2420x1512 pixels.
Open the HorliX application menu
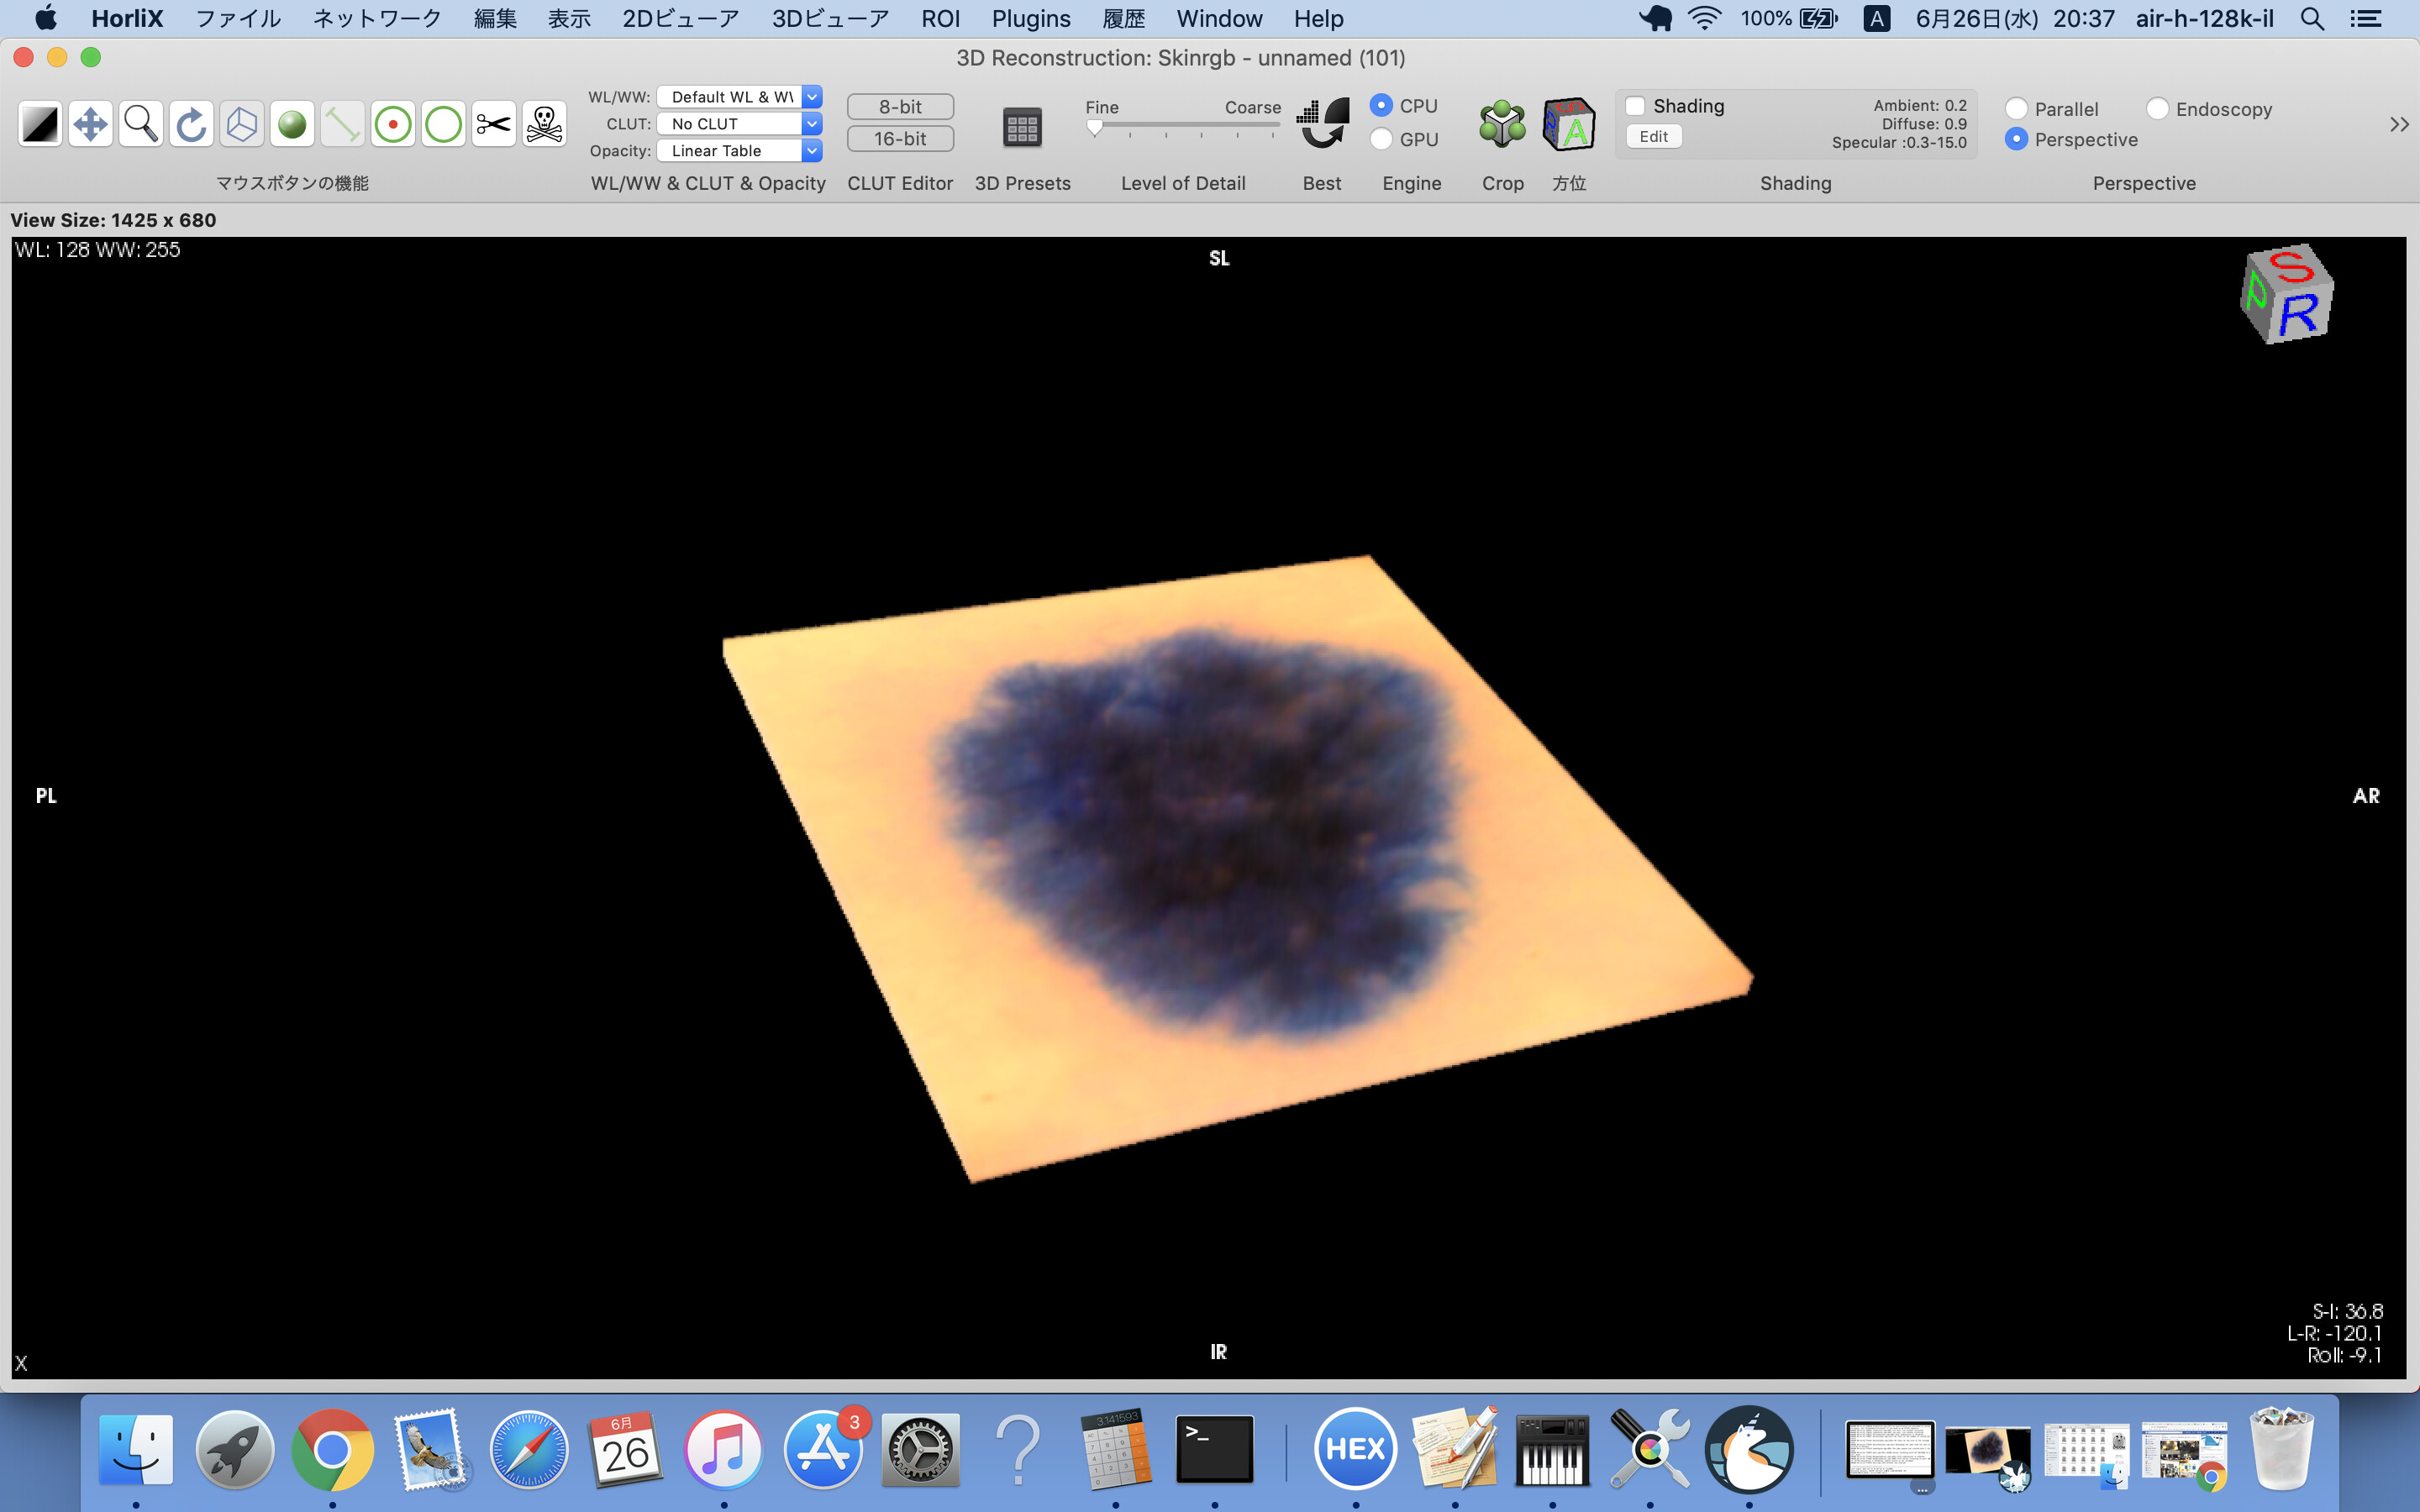pyautogui.click(x=127, y=18)
